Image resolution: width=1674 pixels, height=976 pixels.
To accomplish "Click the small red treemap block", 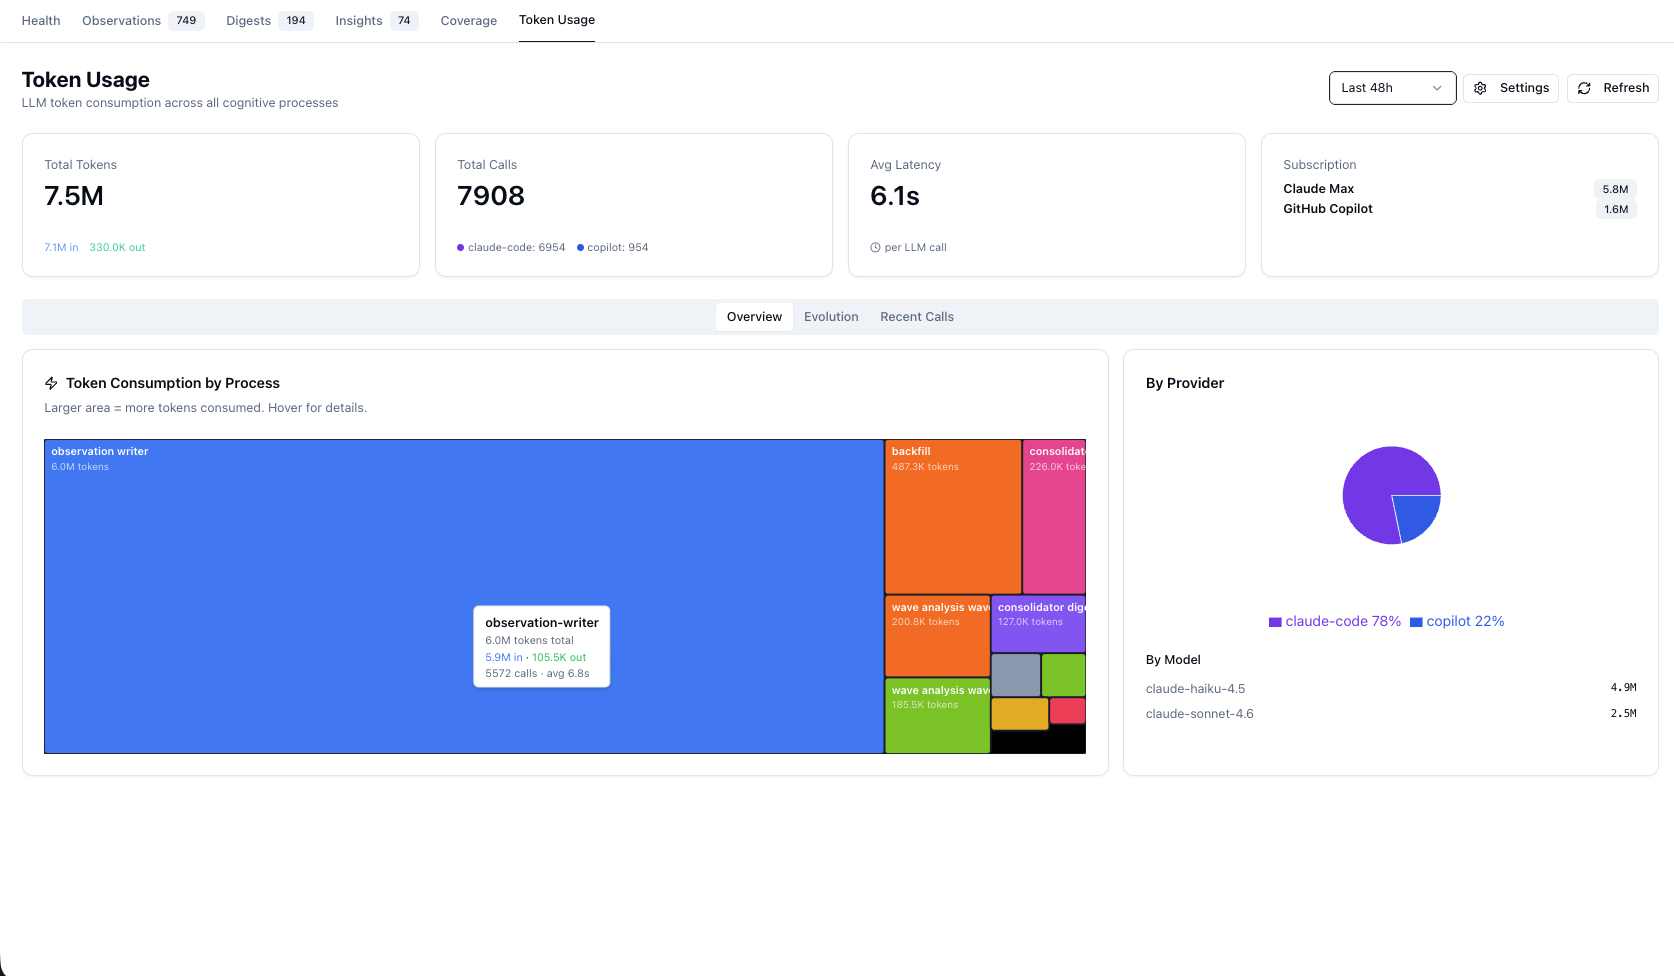I will 1068,711.
